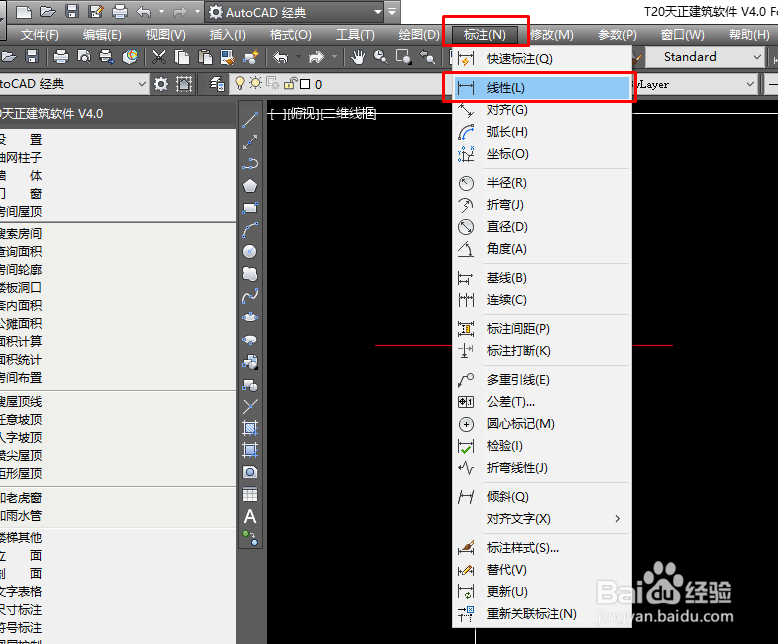Click the Paste clipboard icon
This screenshot has width=778, height=644.
[x=205, y=57]
